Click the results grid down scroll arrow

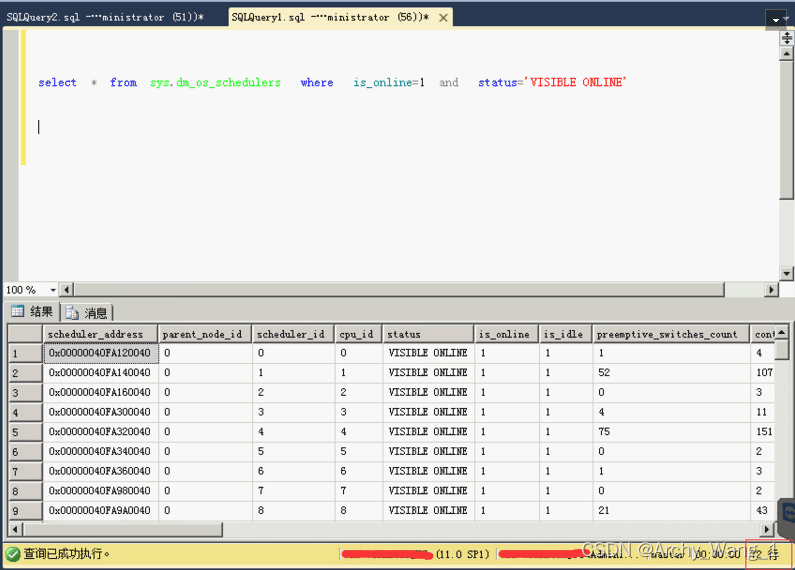pos(783,513)
